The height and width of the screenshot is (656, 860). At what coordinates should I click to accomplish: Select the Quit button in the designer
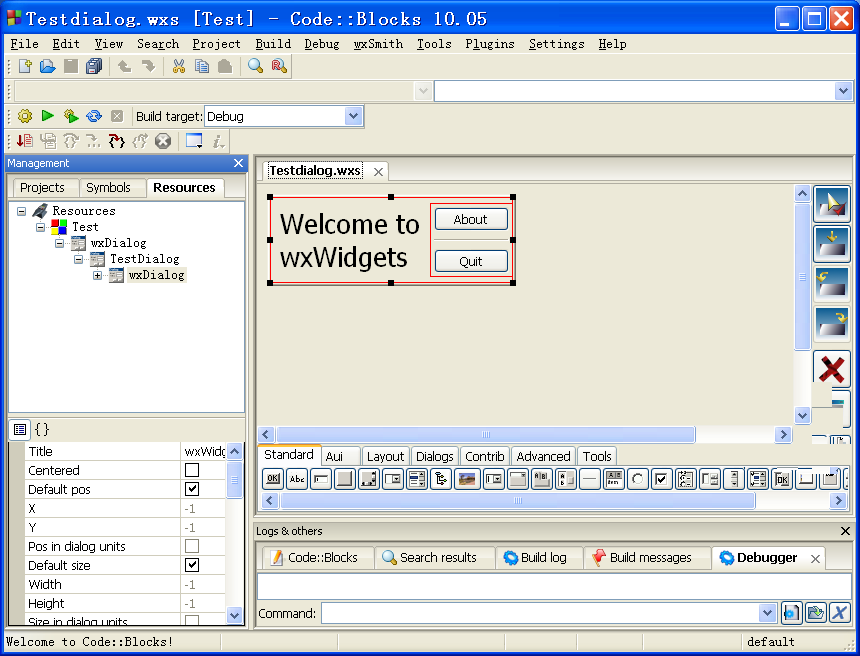[471, 261]
